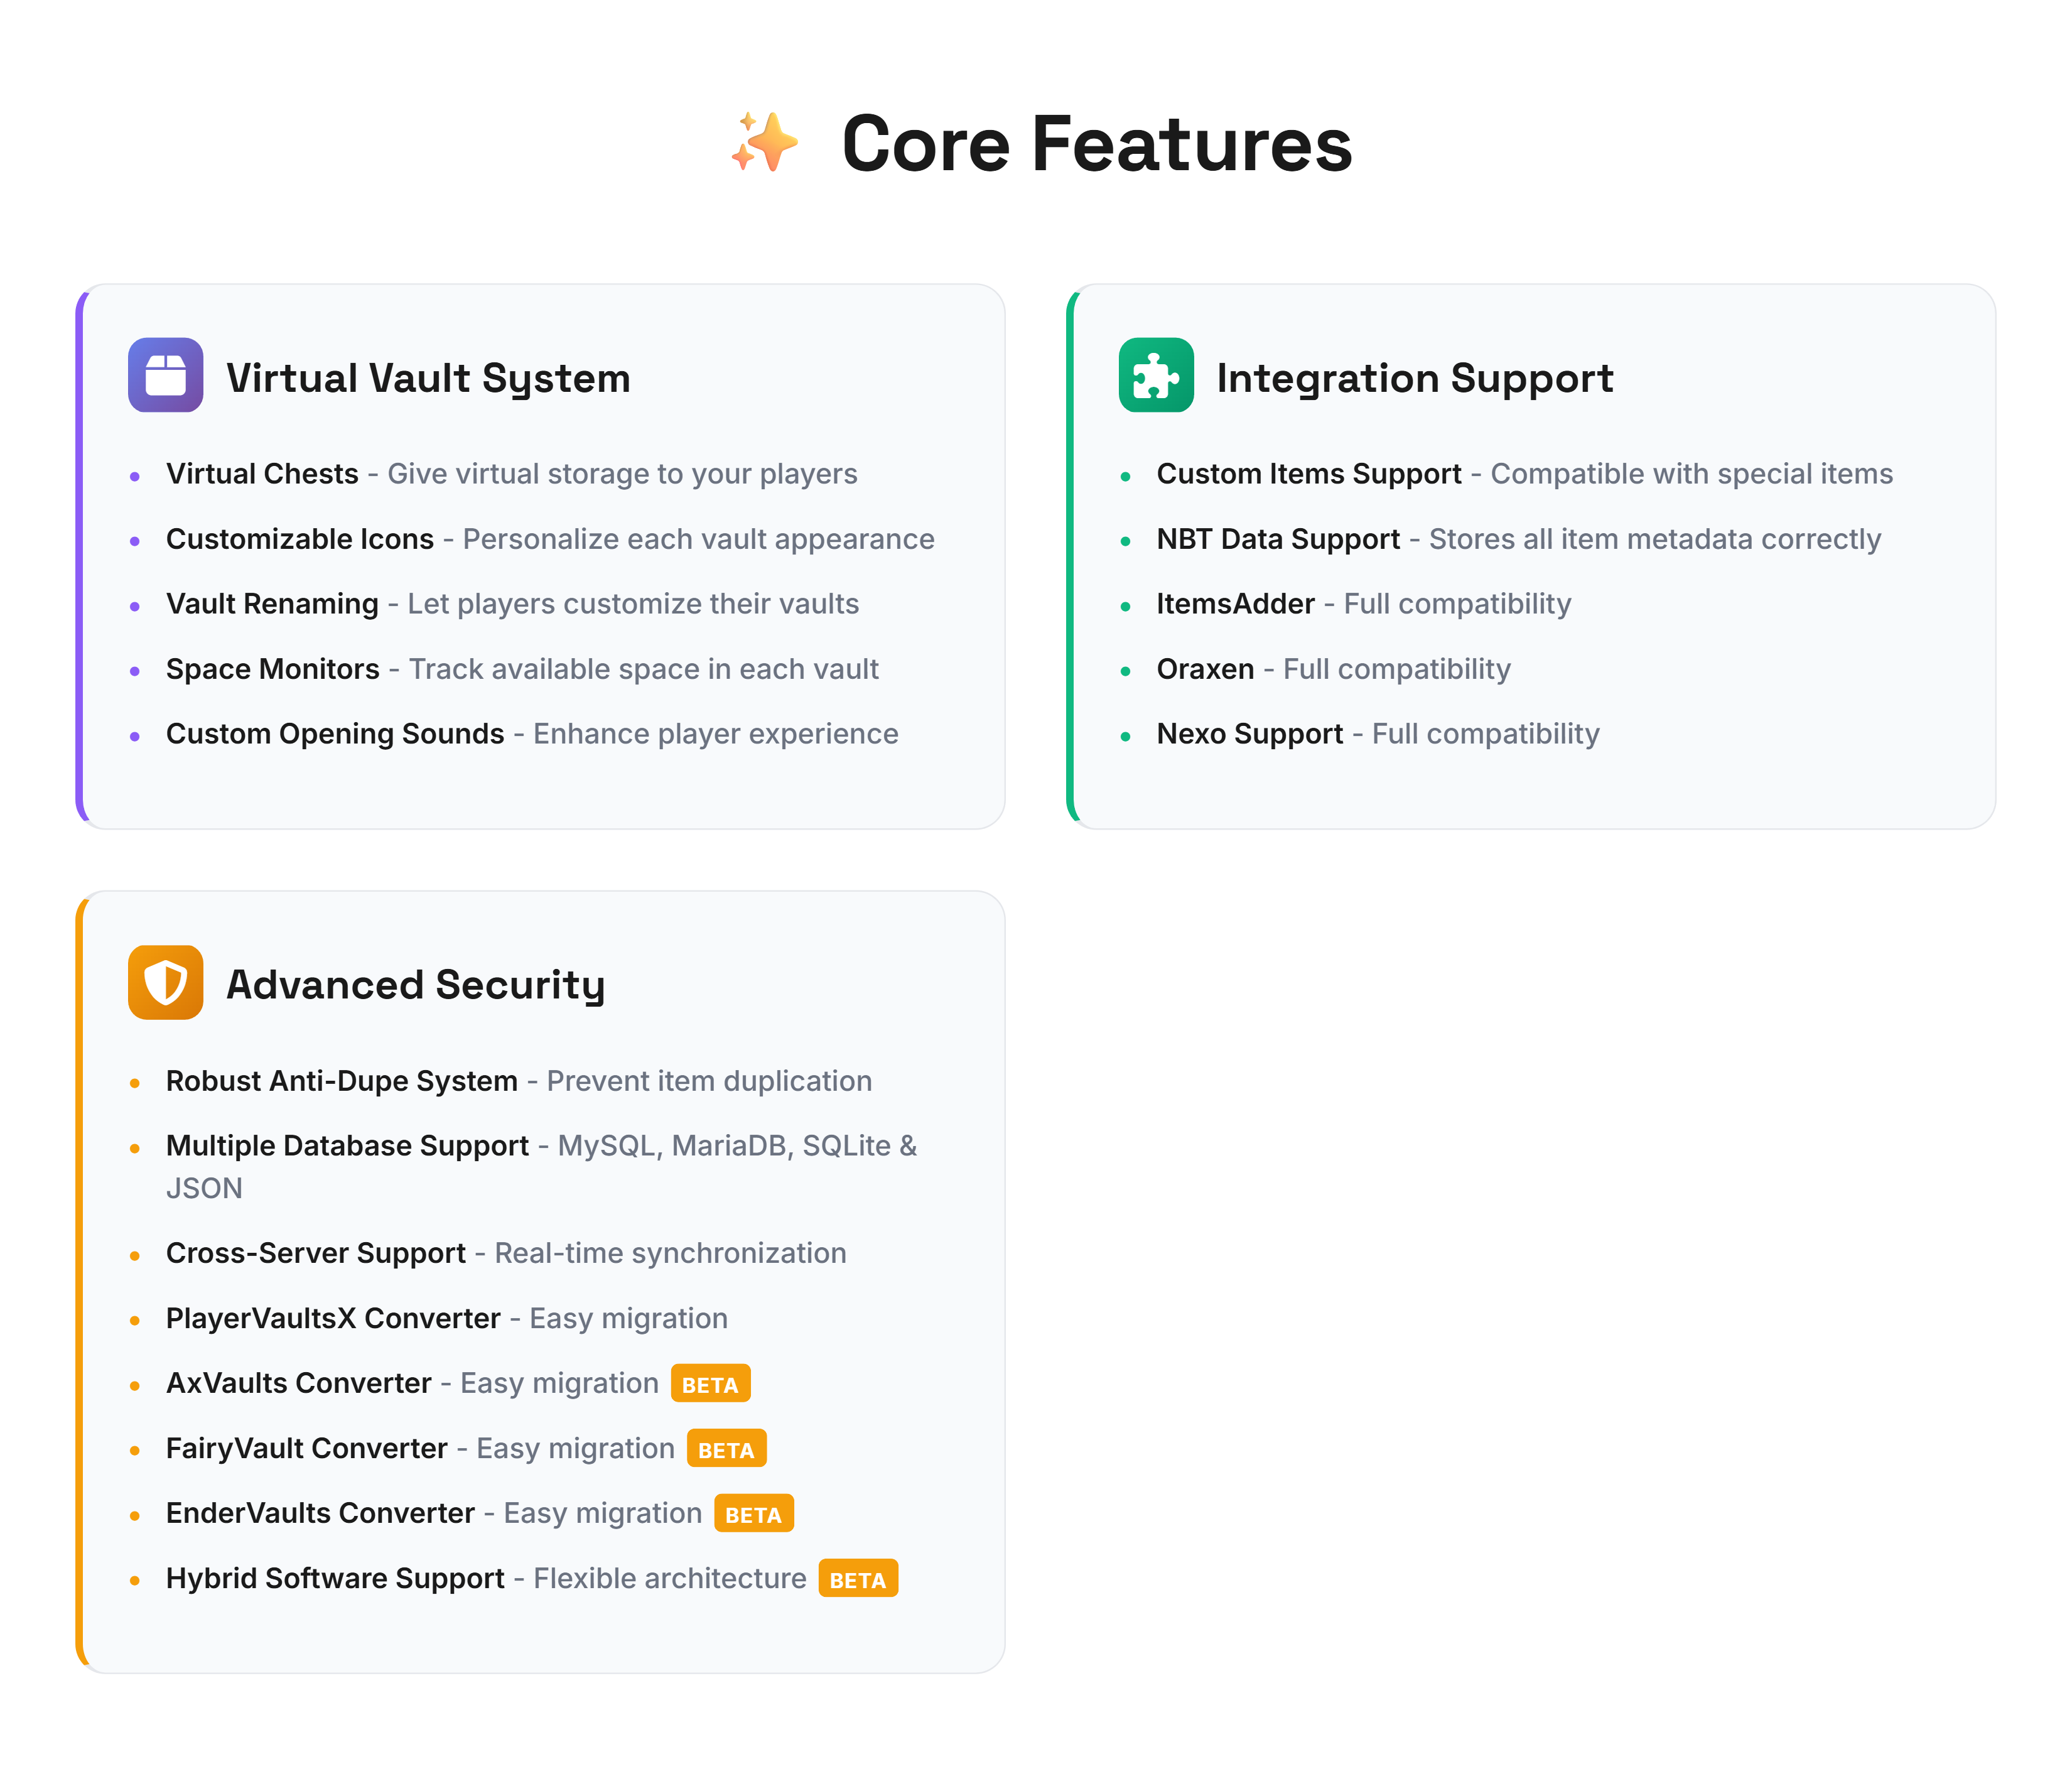Click the BETA badge next to EnderVaults Converter
The width and height of the screenshot is (2072, 1769).
coord(753,1514)
